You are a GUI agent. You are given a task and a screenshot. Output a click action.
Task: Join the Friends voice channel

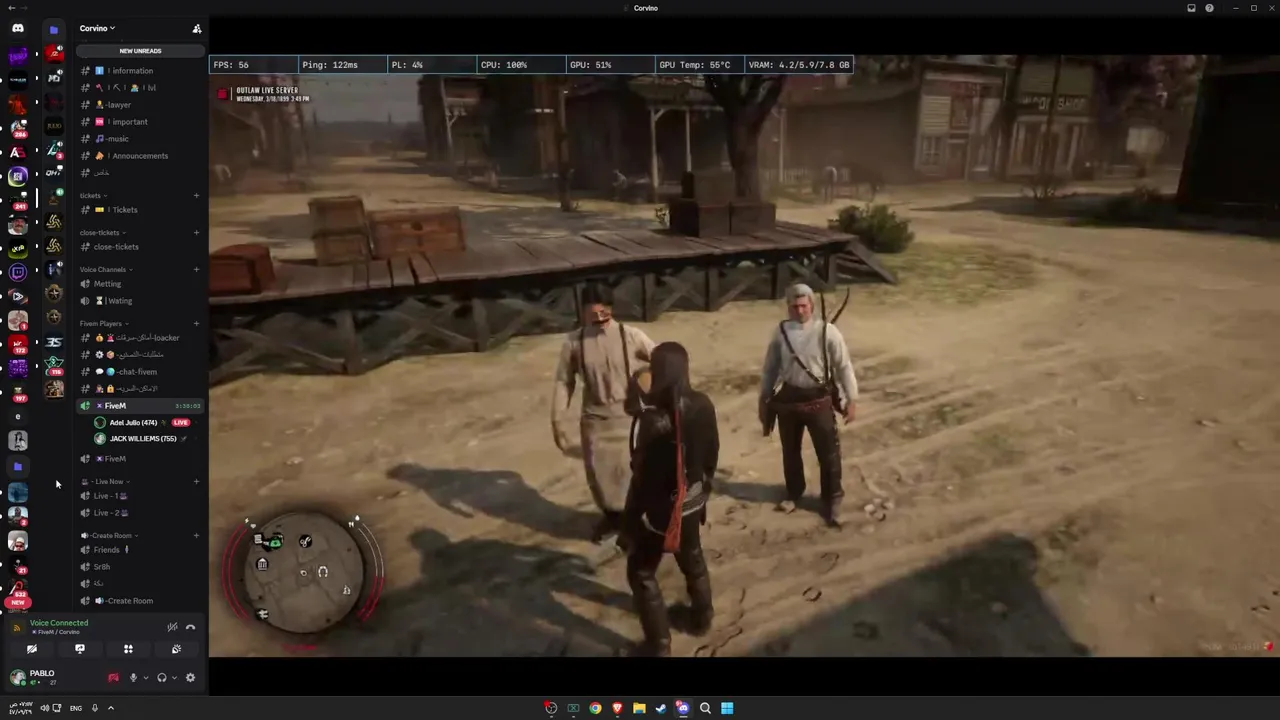(x=140, y=550)
